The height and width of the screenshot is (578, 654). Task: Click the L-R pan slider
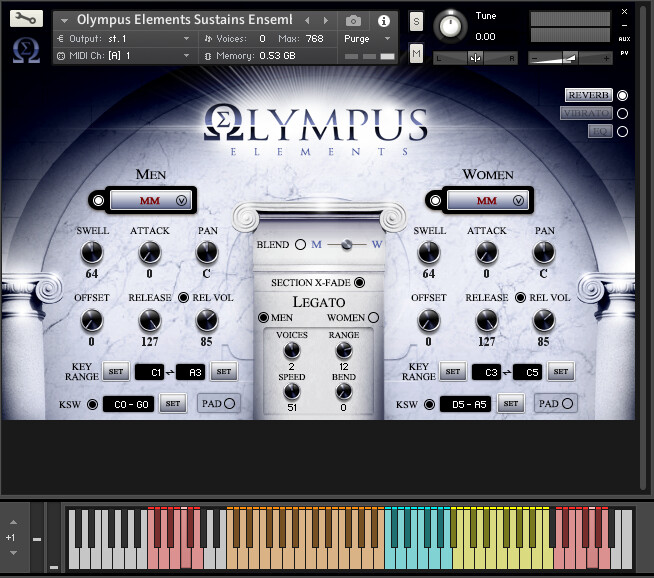pyautogui.click(x=475, y=58)
